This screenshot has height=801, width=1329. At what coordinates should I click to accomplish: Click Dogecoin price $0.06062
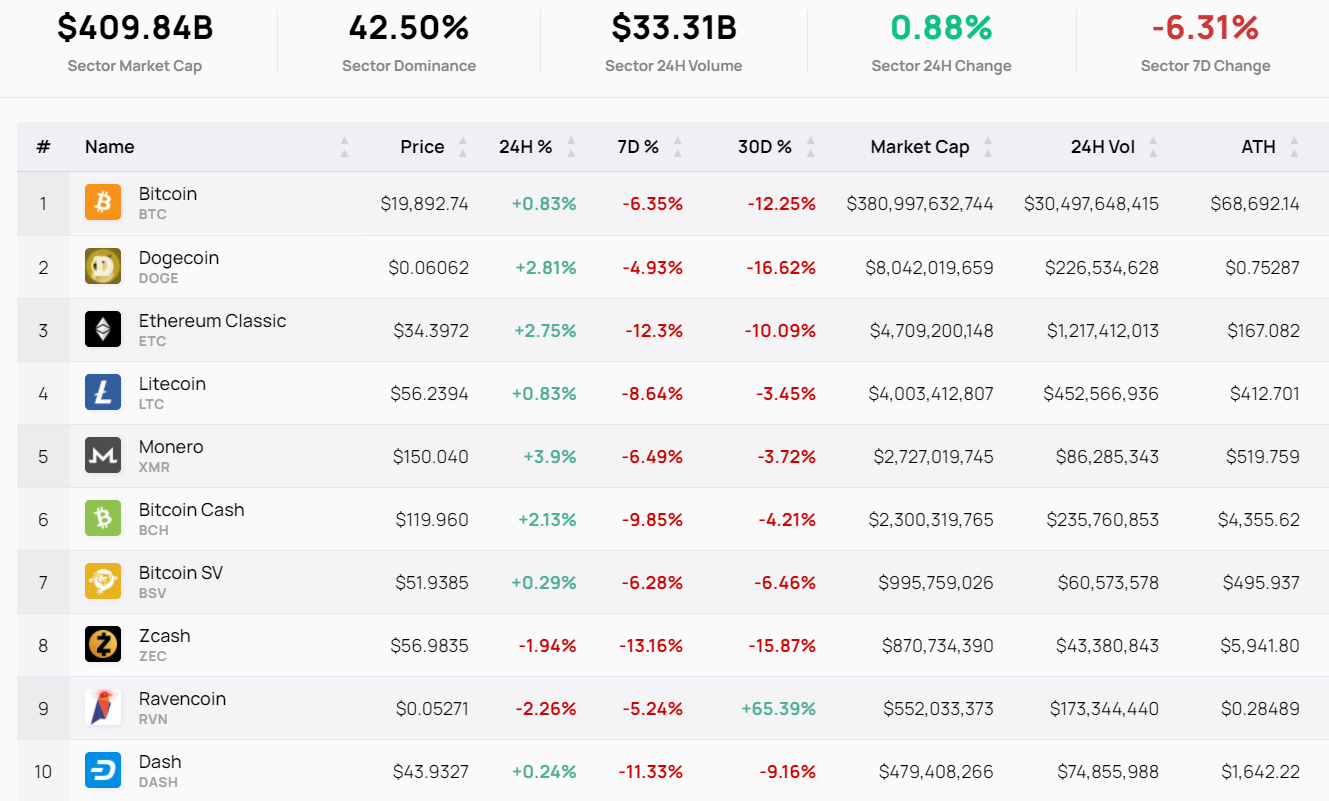[429, 267]
